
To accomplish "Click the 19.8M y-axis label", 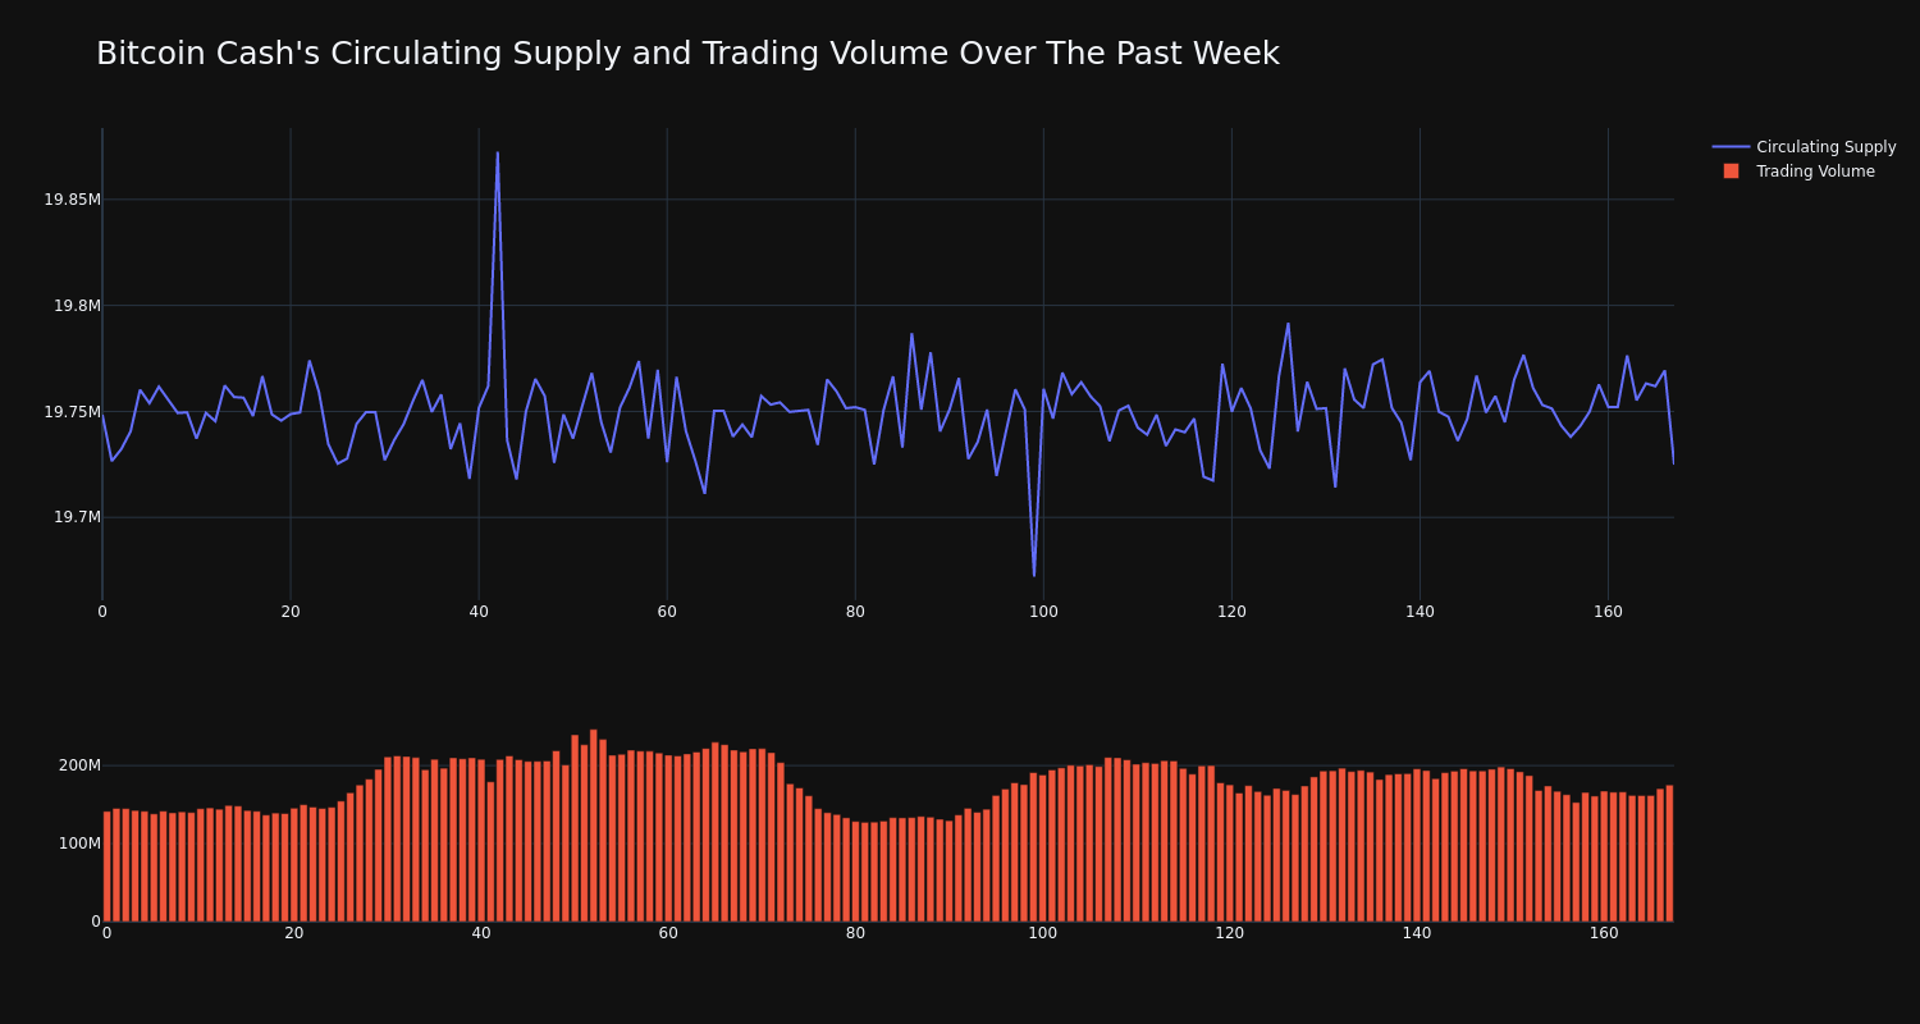I will 77,306.
